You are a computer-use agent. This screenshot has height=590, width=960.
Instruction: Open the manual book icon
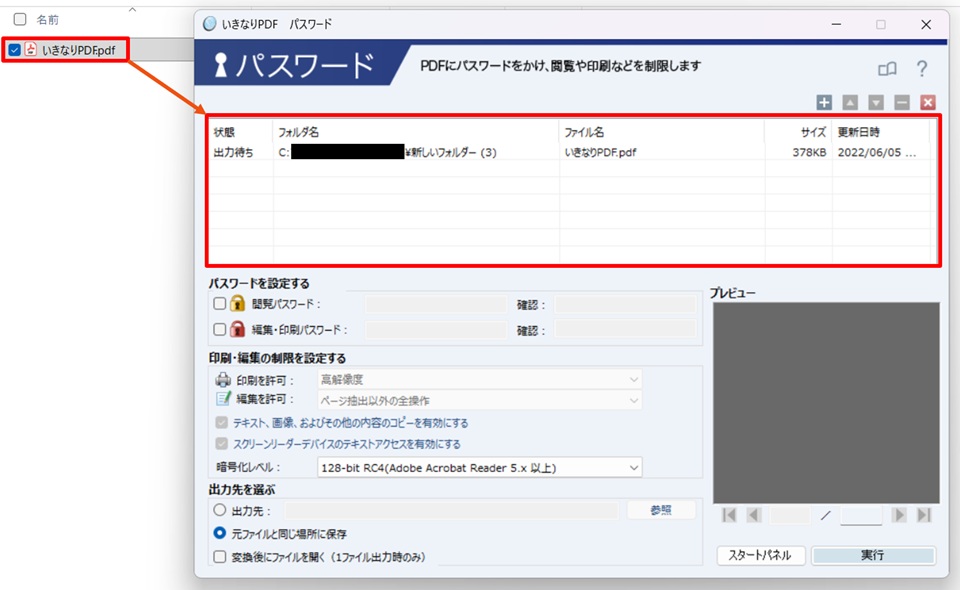[887, 69]
